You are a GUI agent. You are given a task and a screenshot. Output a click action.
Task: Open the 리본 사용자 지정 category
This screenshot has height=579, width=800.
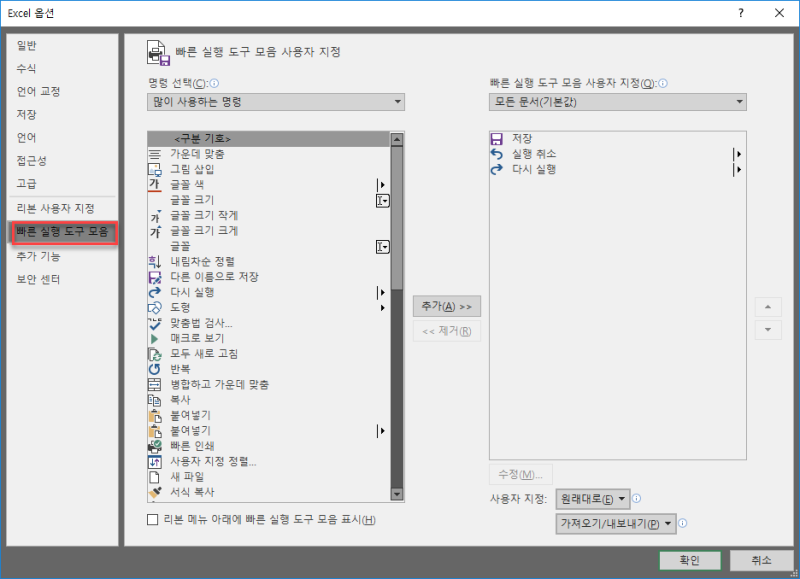coord(56,208)
